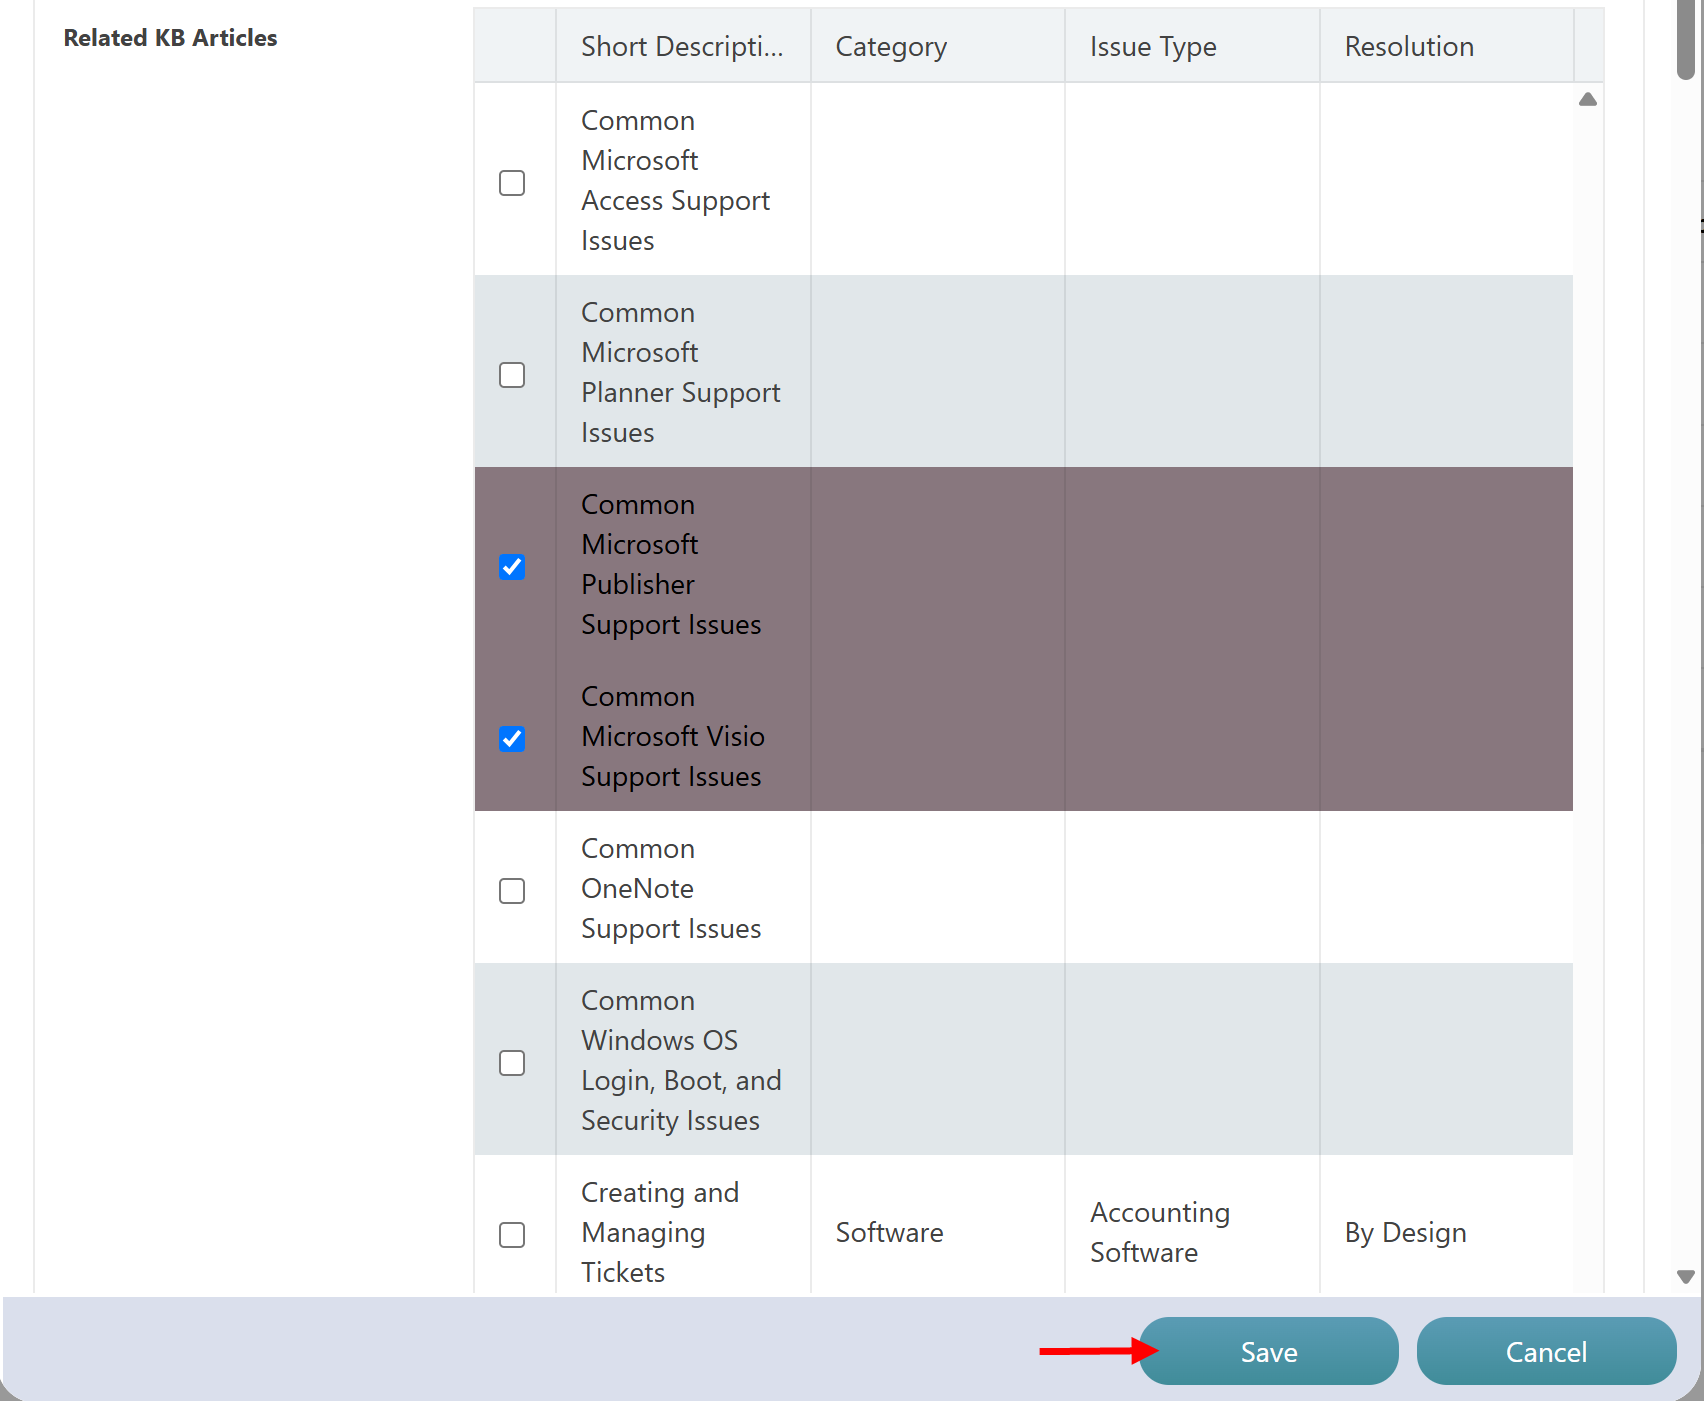Check the Creating and Managing Tickets checkbox

click(x=512, y=1235)
